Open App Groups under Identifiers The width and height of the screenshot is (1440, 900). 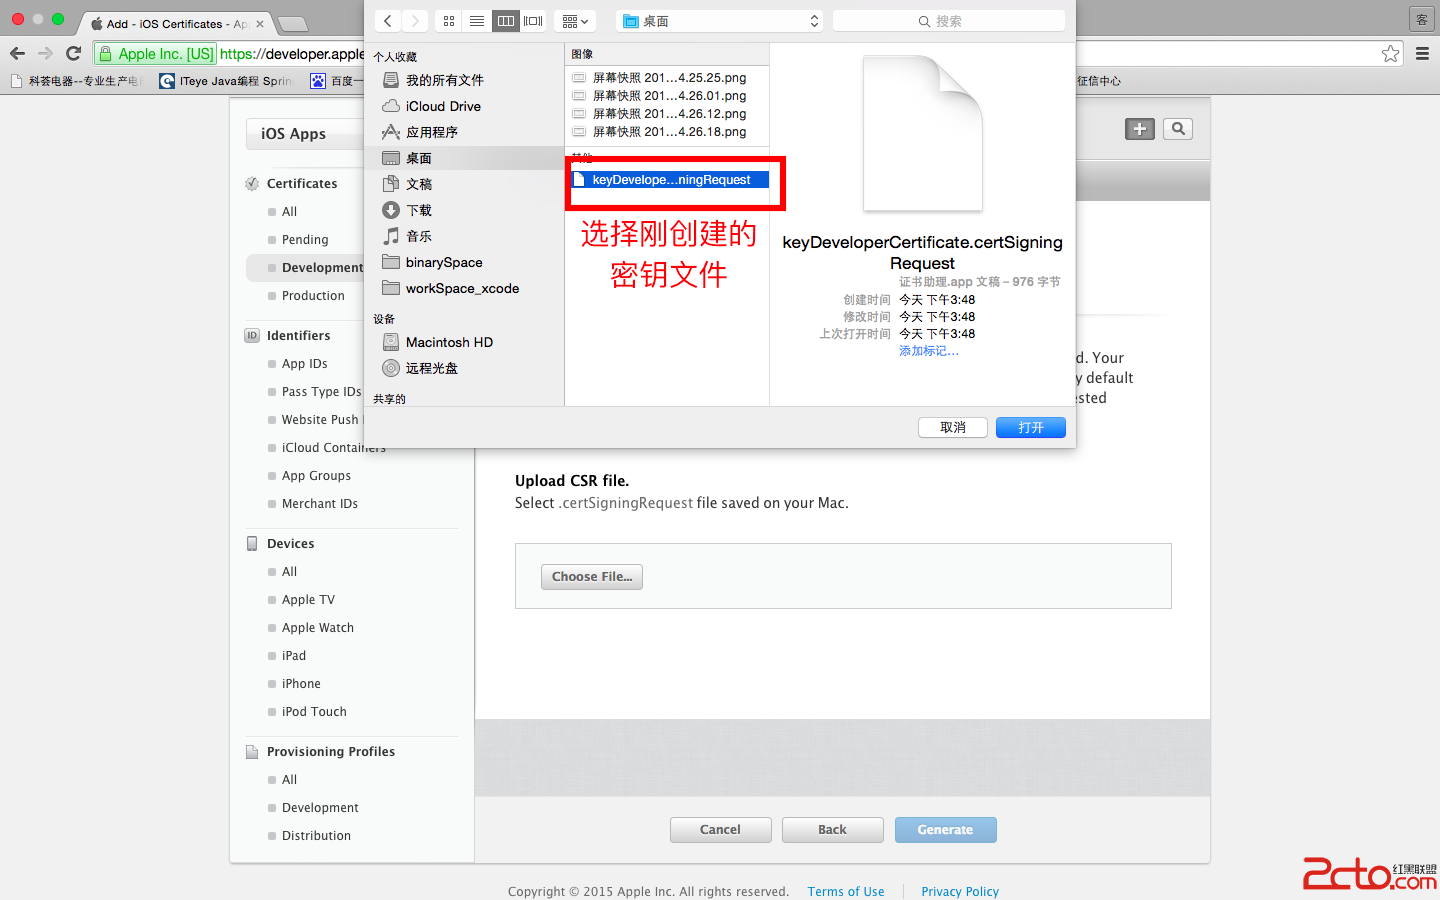[316, 476]
